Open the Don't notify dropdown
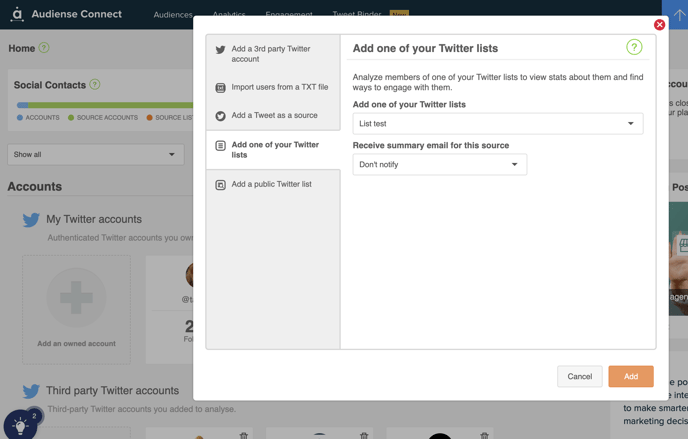Image resolution: width=688 pixels, height=439 pixels. (x=440, y=164)
